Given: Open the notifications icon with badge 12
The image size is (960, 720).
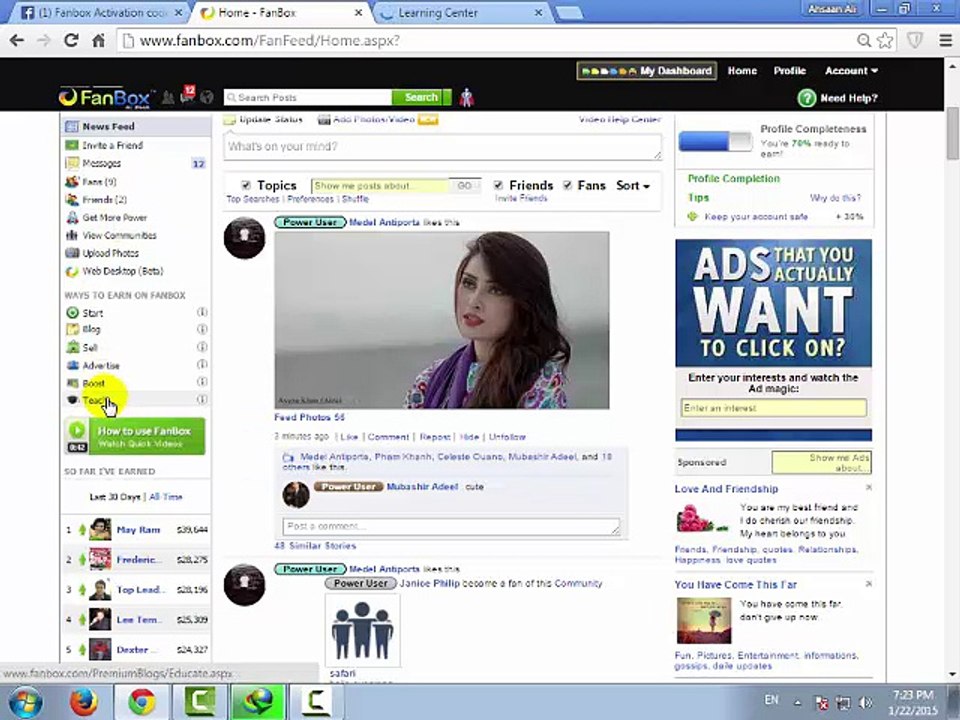Looking at the screenshot, I should click(187, 94).
